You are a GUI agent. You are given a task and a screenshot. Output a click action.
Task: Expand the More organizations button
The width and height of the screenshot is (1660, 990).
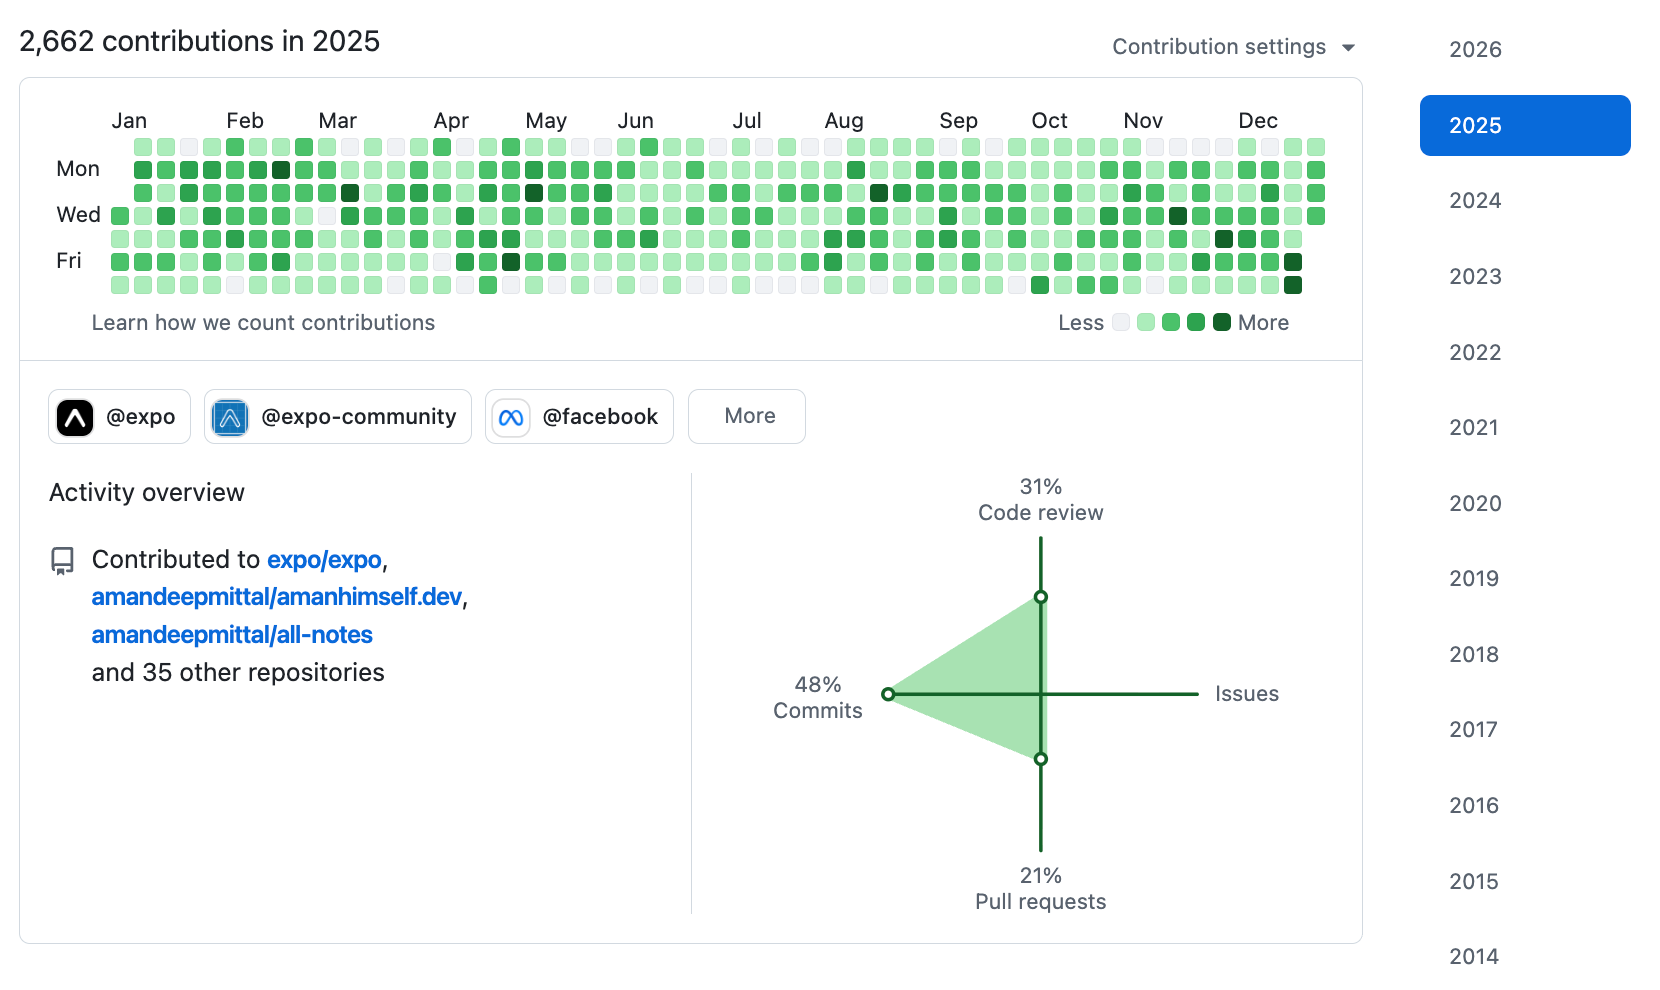(x=749, y=416)
